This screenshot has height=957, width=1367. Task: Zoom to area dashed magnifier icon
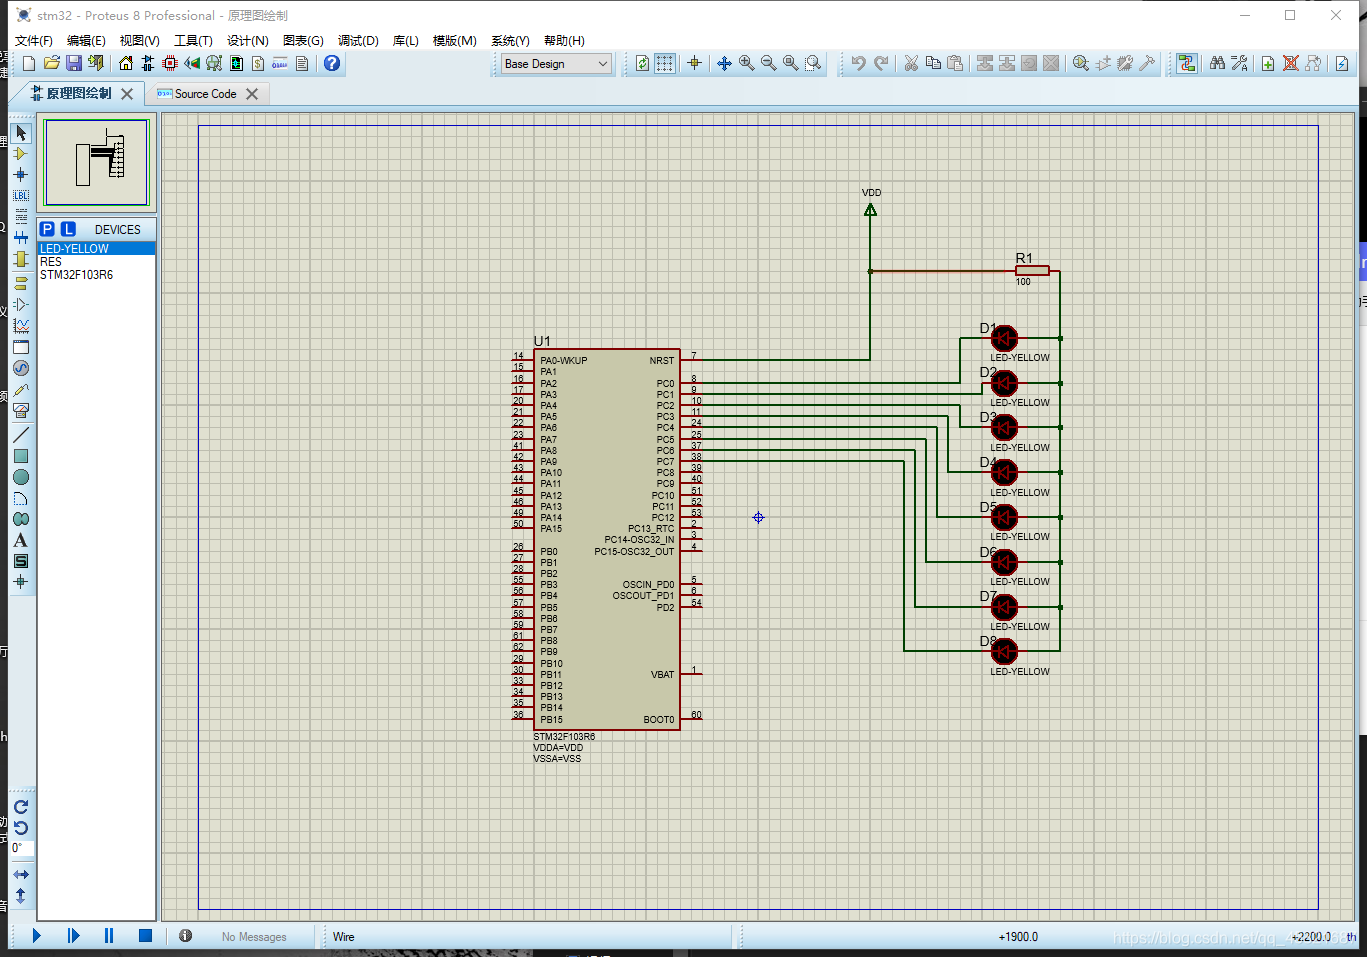(813, 63)
